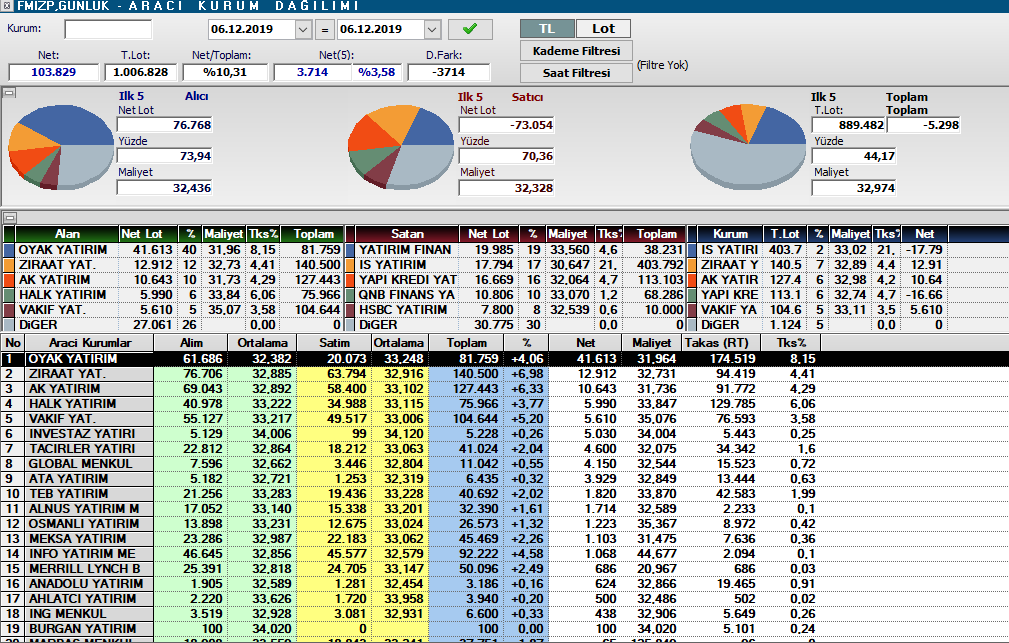Sort by the Alan column header
The width and height of the screenshot is (1009, 643).
pos(67,234)
